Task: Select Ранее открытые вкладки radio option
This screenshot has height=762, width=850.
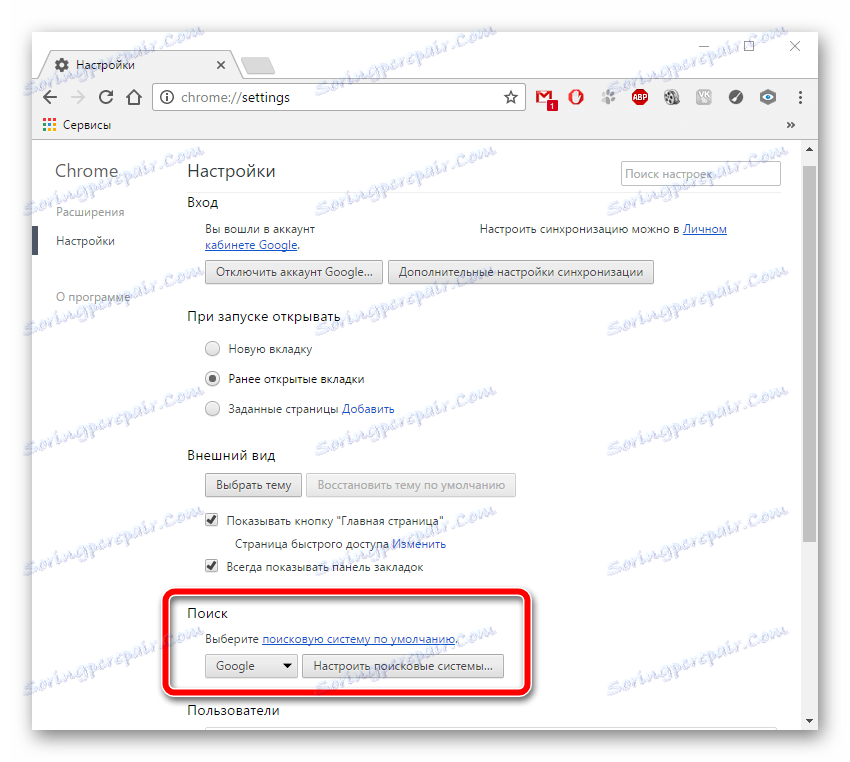Action: coord(212,378)
